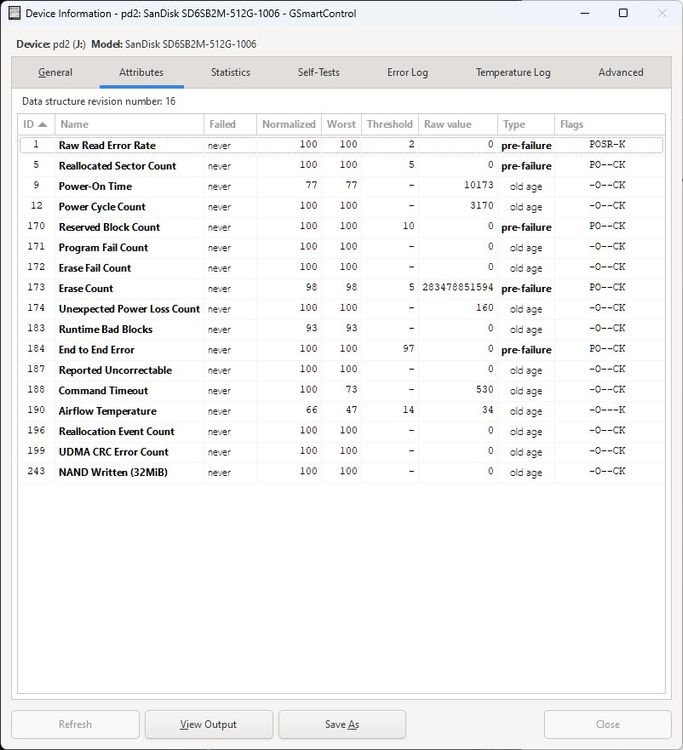
Task: Open the Statistics tab
Action: (231, 72)
